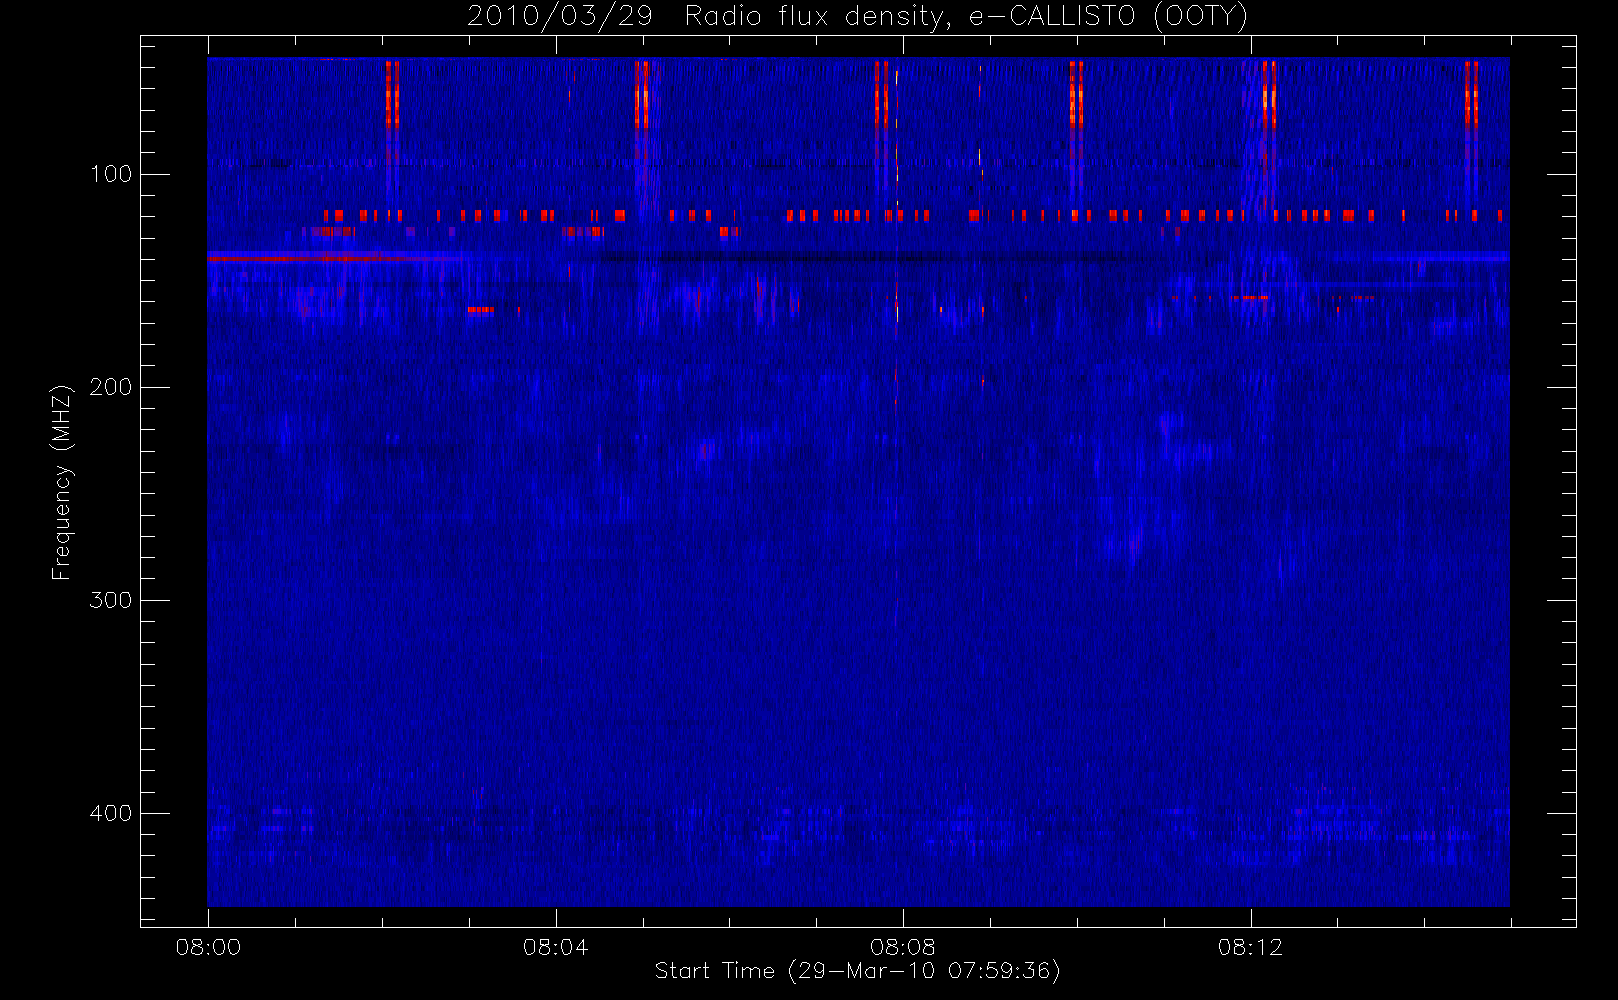Click the 'Start Time (29-Mar-10 07:59:36)' label
This screenshot has width=1618, height=1000.
(x=857, y=971)
